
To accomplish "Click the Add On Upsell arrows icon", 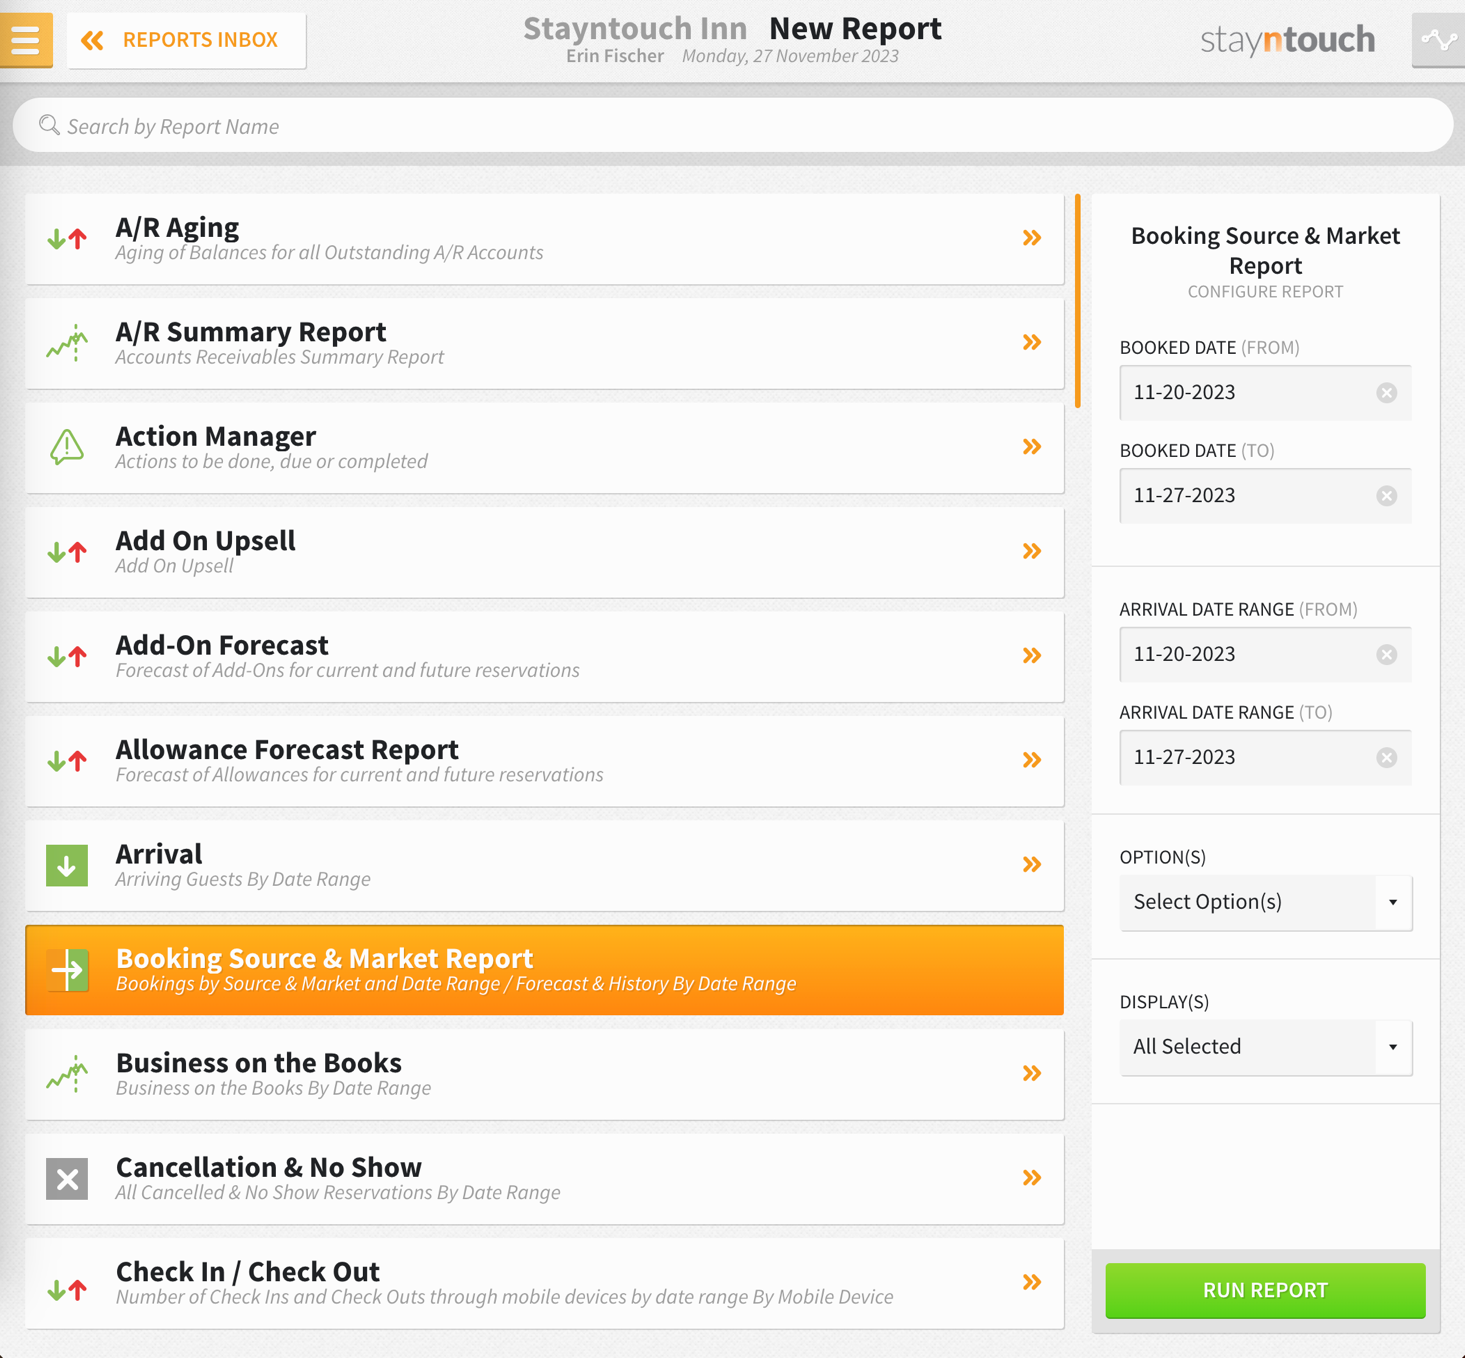I will coord(67,552).
